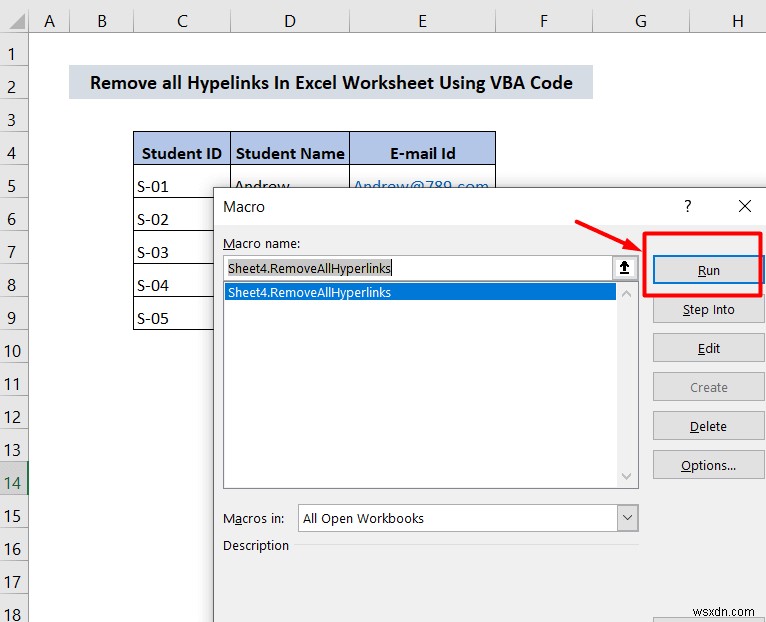This screenshot has height=622, width=766.
Task: Click macro list scroll up arrow
Action: tap(627, 294)
